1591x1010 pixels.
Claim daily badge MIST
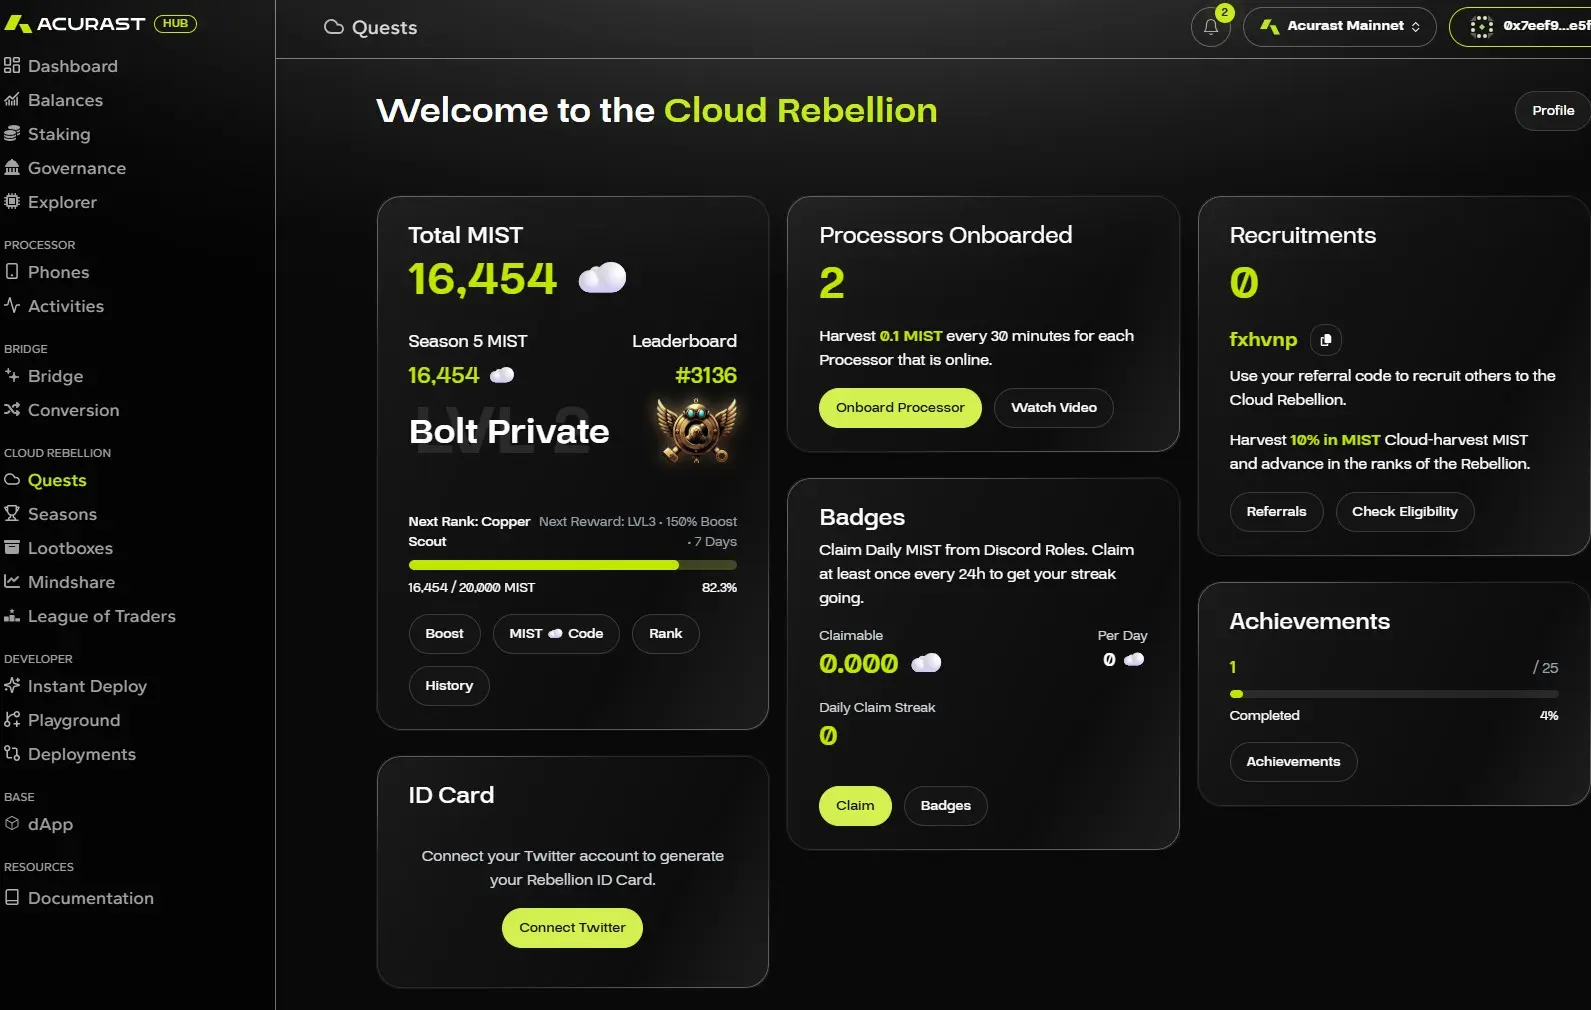[855, 806]
